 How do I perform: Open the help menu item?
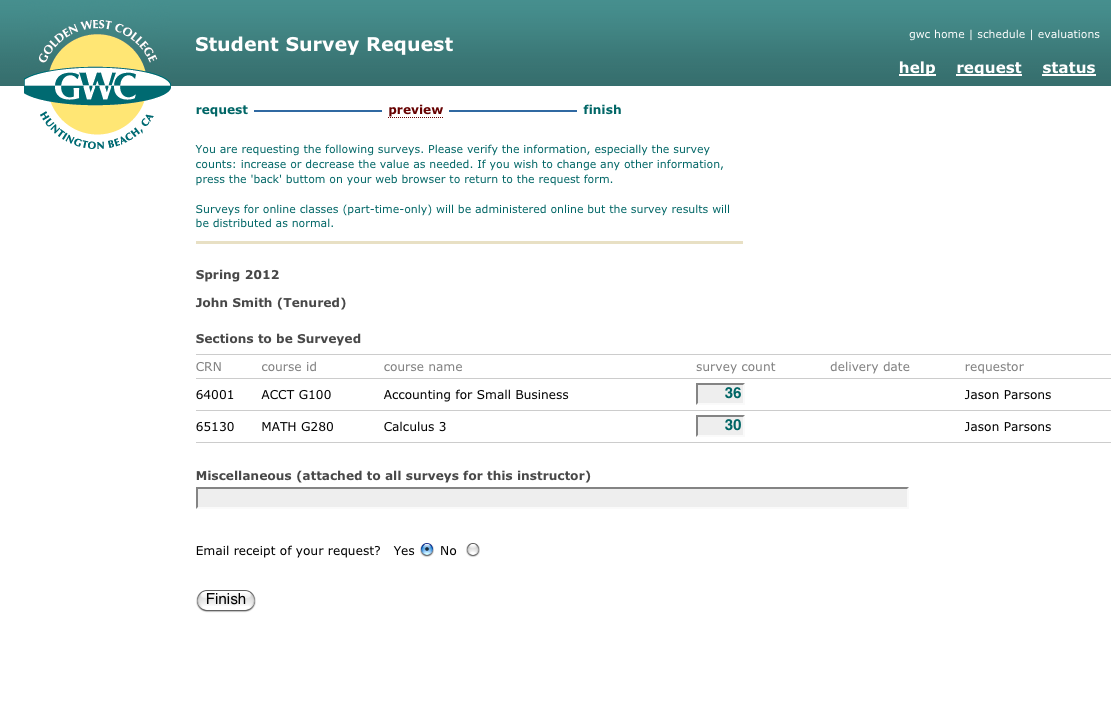tap(917, 68)
